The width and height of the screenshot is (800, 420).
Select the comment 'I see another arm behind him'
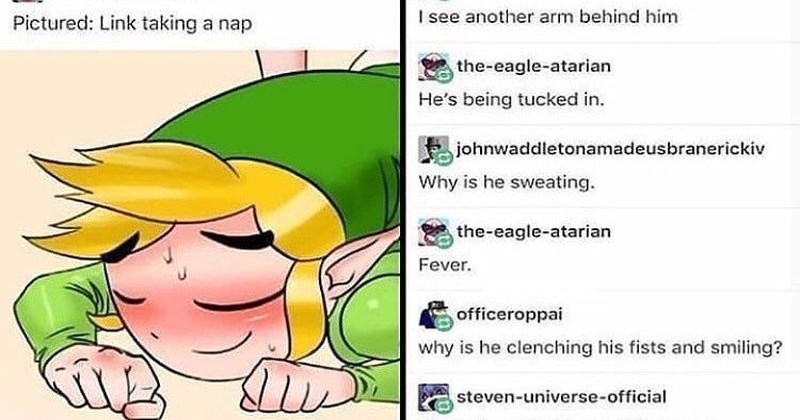pos(548,17)
